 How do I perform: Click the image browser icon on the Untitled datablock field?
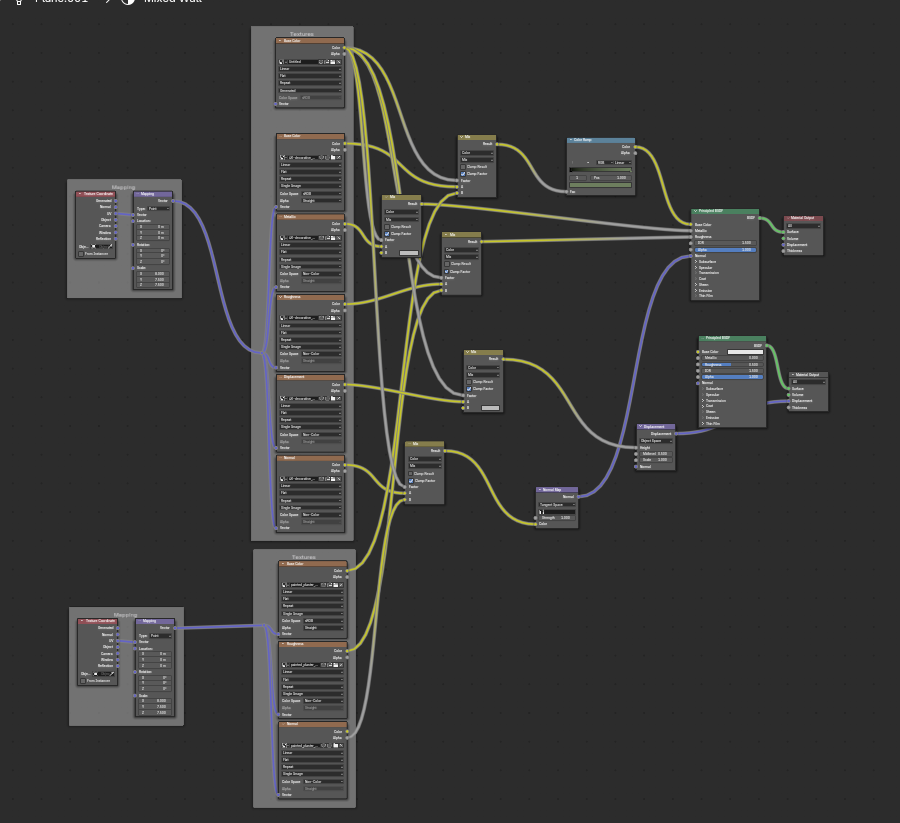point(281,62)
